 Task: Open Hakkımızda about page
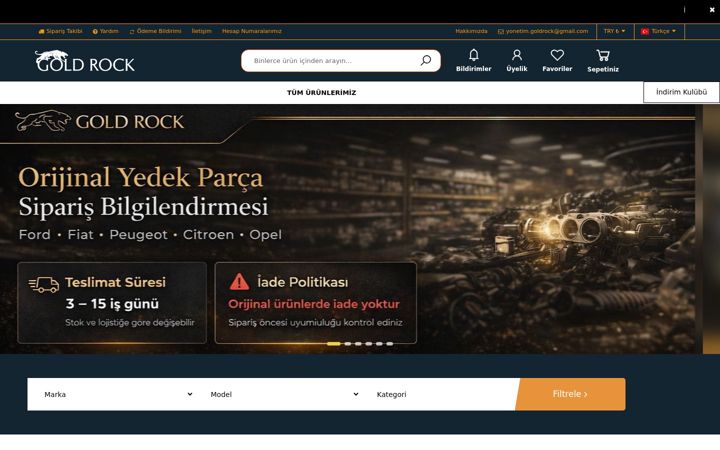point(471,31)
